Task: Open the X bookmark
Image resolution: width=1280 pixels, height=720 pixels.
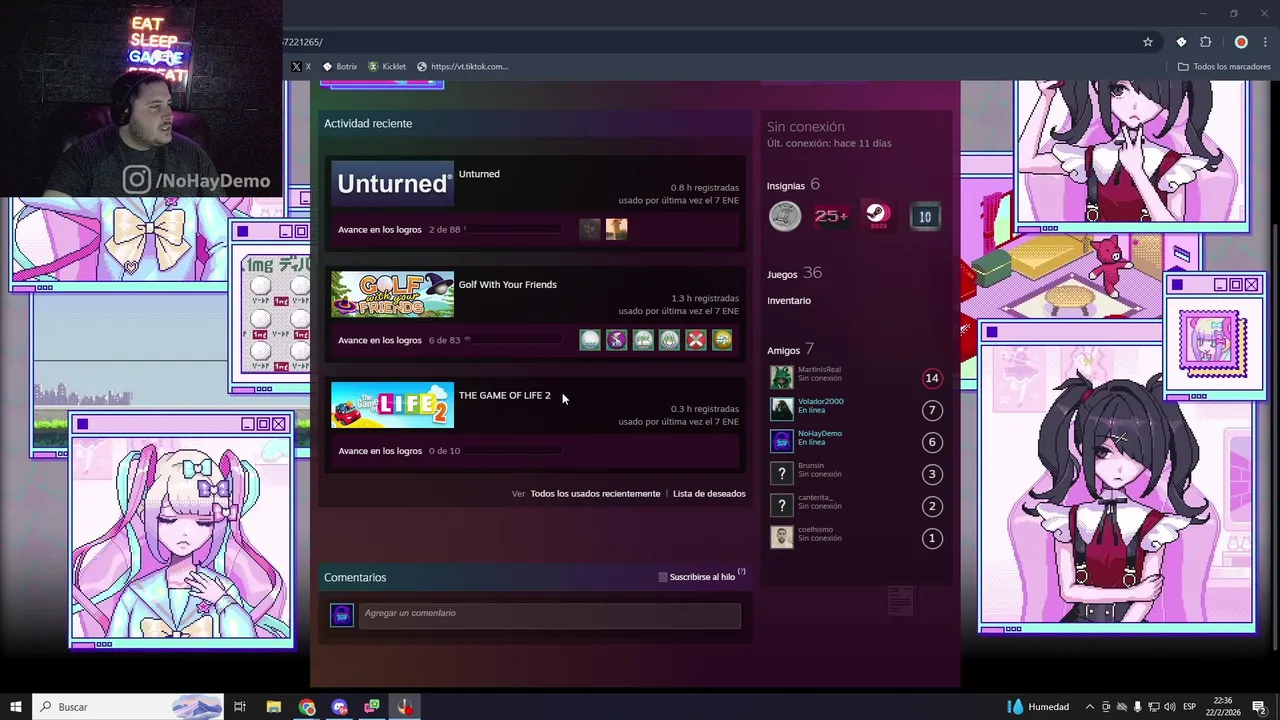Action: [x=300, y=67]
